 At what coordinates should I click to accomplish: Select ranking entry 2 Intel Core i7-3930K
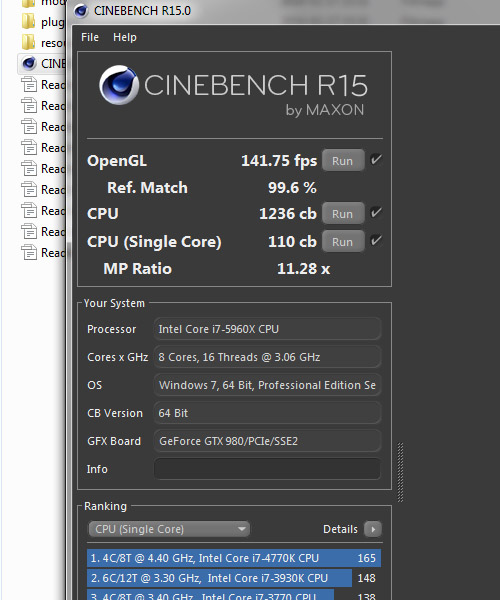coord(234,578)
